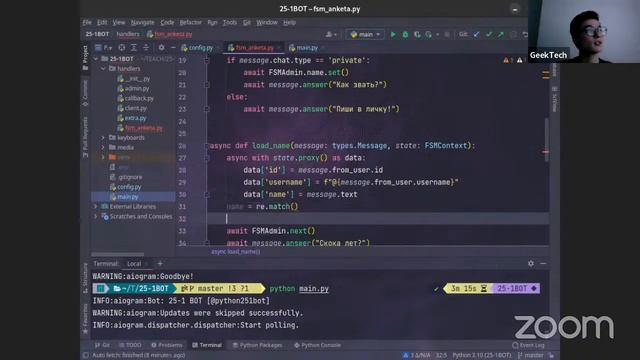Hide the Terminal panel with the minus icon
This screenshot has width=640, height=360.
(x=543, y=264)
